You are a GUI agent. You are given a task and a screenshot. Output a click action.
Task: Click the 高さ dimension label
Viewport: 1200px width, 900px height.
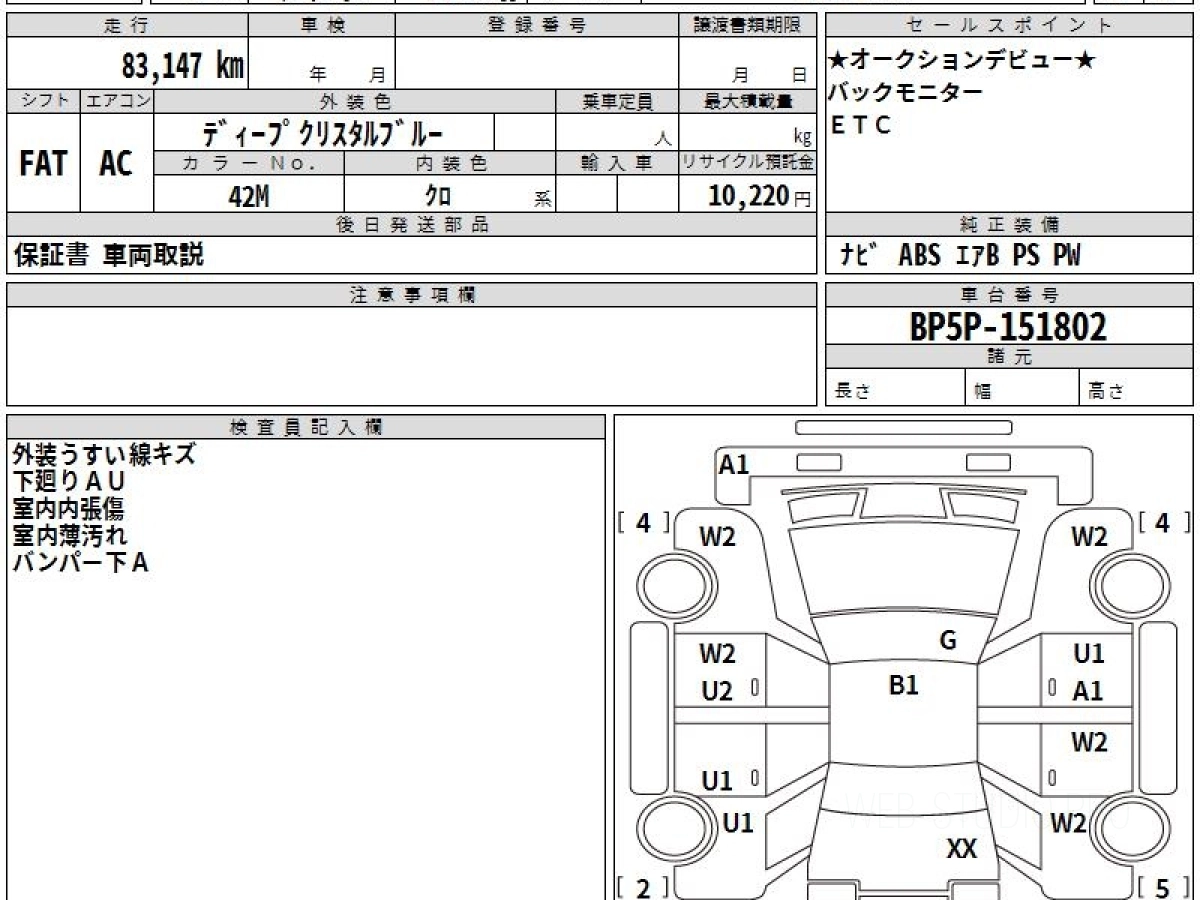1107,392
